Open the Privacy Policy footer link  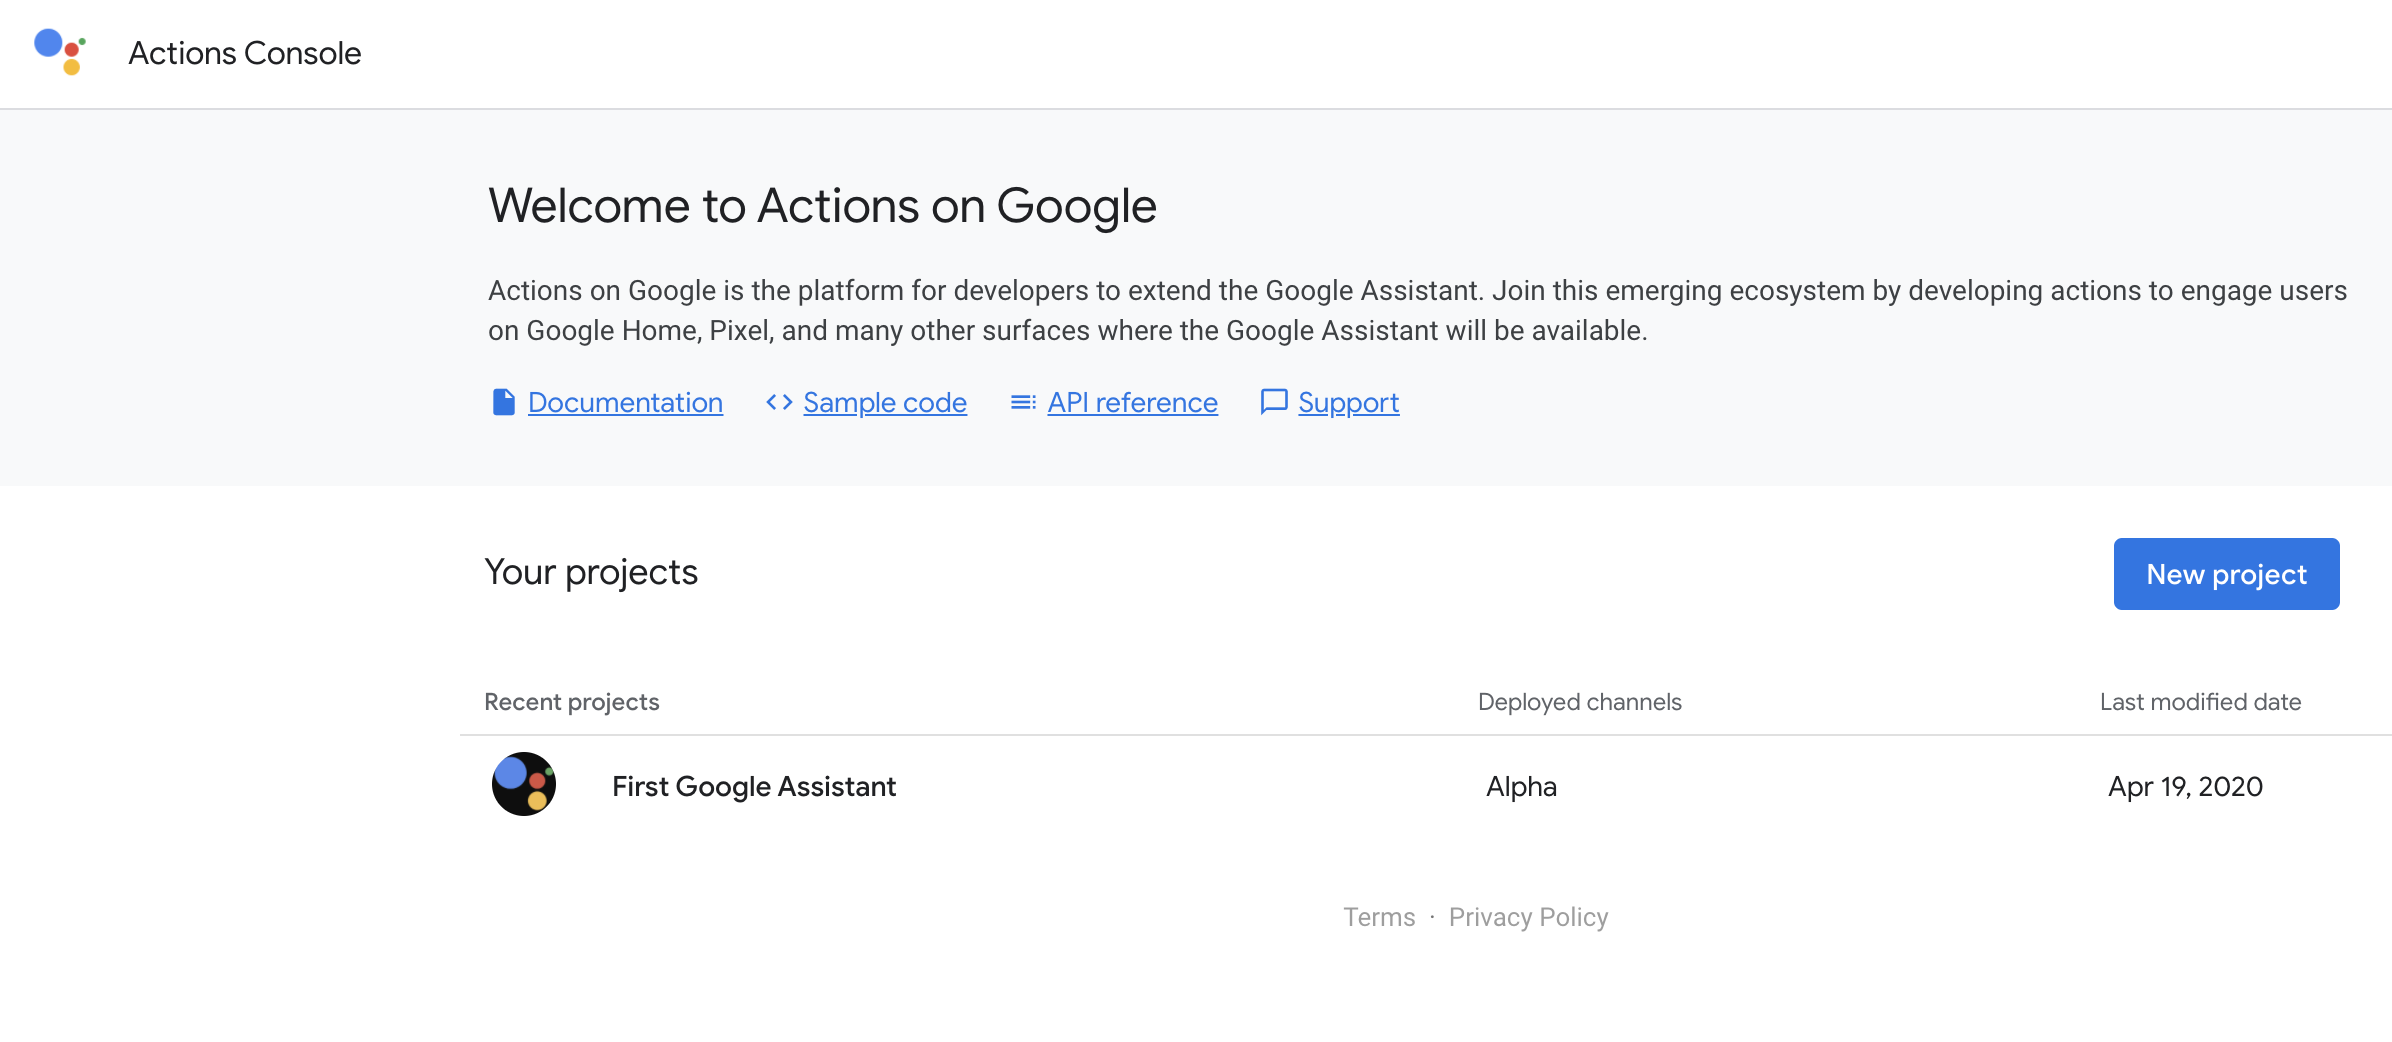[x=1528, y=917]
